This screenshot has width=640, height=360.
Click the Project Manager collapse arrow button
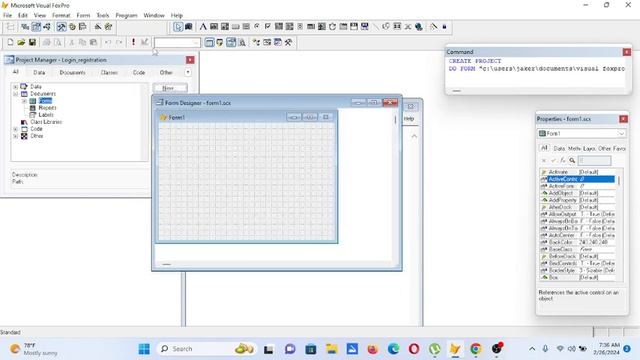click(x=188, y=72)
